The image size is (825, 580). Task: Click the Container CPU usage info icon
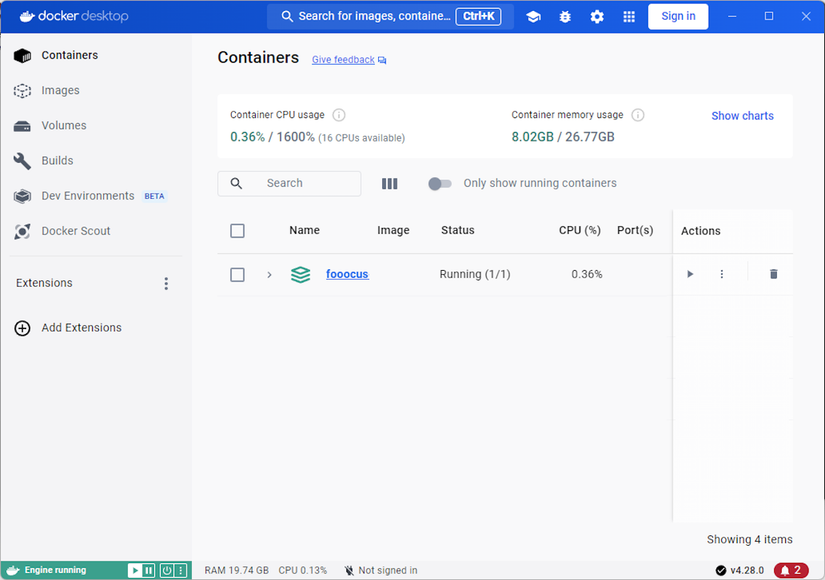339,115
